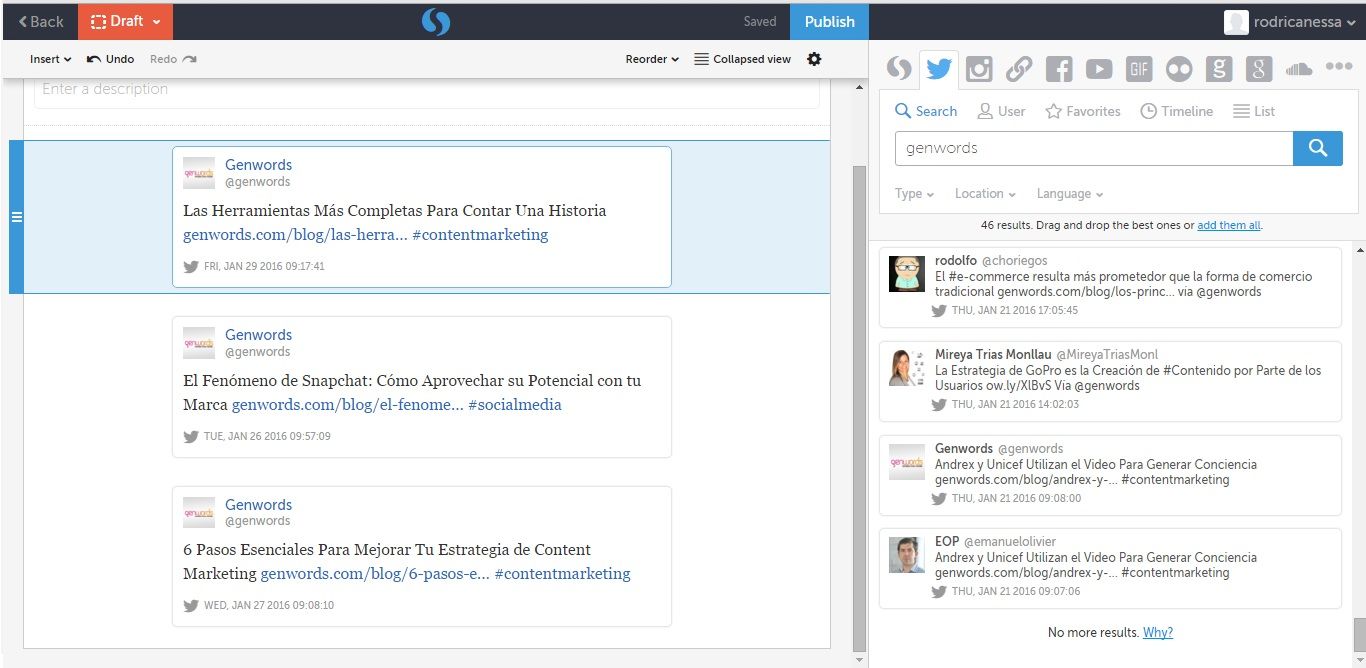
Task: Click into the genwords search field
Action: 1094,148
